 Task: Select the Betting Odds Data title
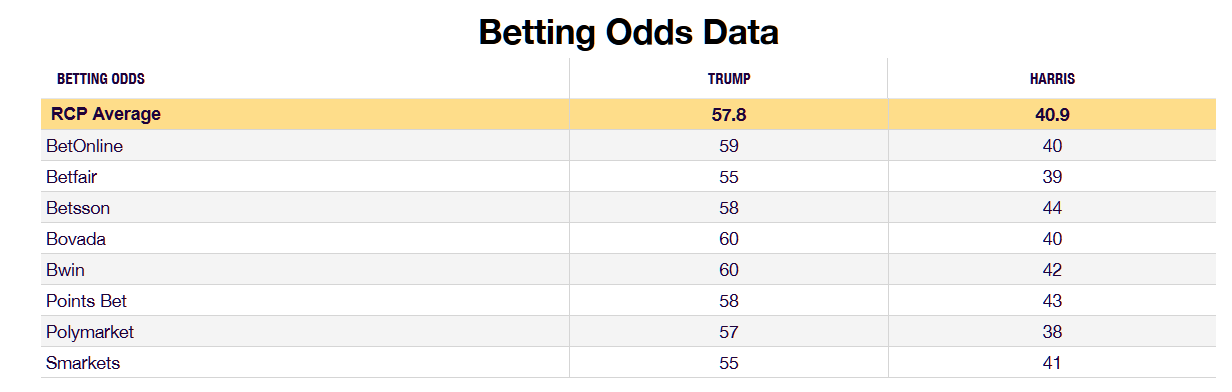click(x=628, y=32)
